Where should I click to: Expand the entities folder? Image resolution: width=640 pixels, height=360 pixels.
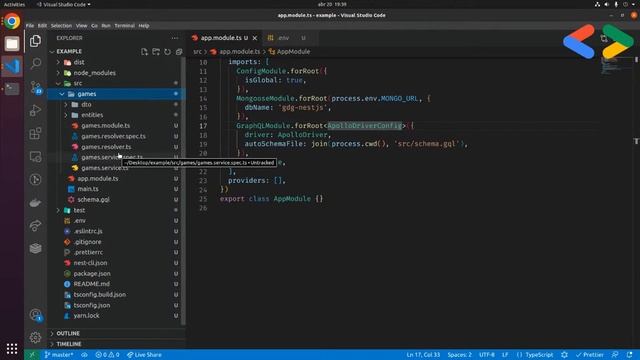click(117, 115)
